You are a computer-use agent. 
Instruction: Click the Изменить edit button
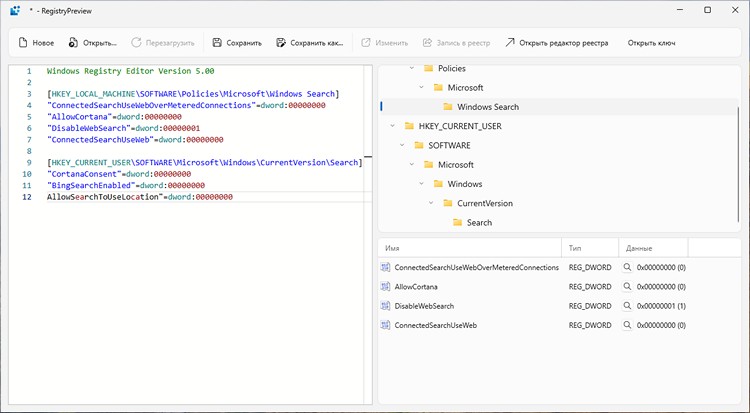click(385, 43)
